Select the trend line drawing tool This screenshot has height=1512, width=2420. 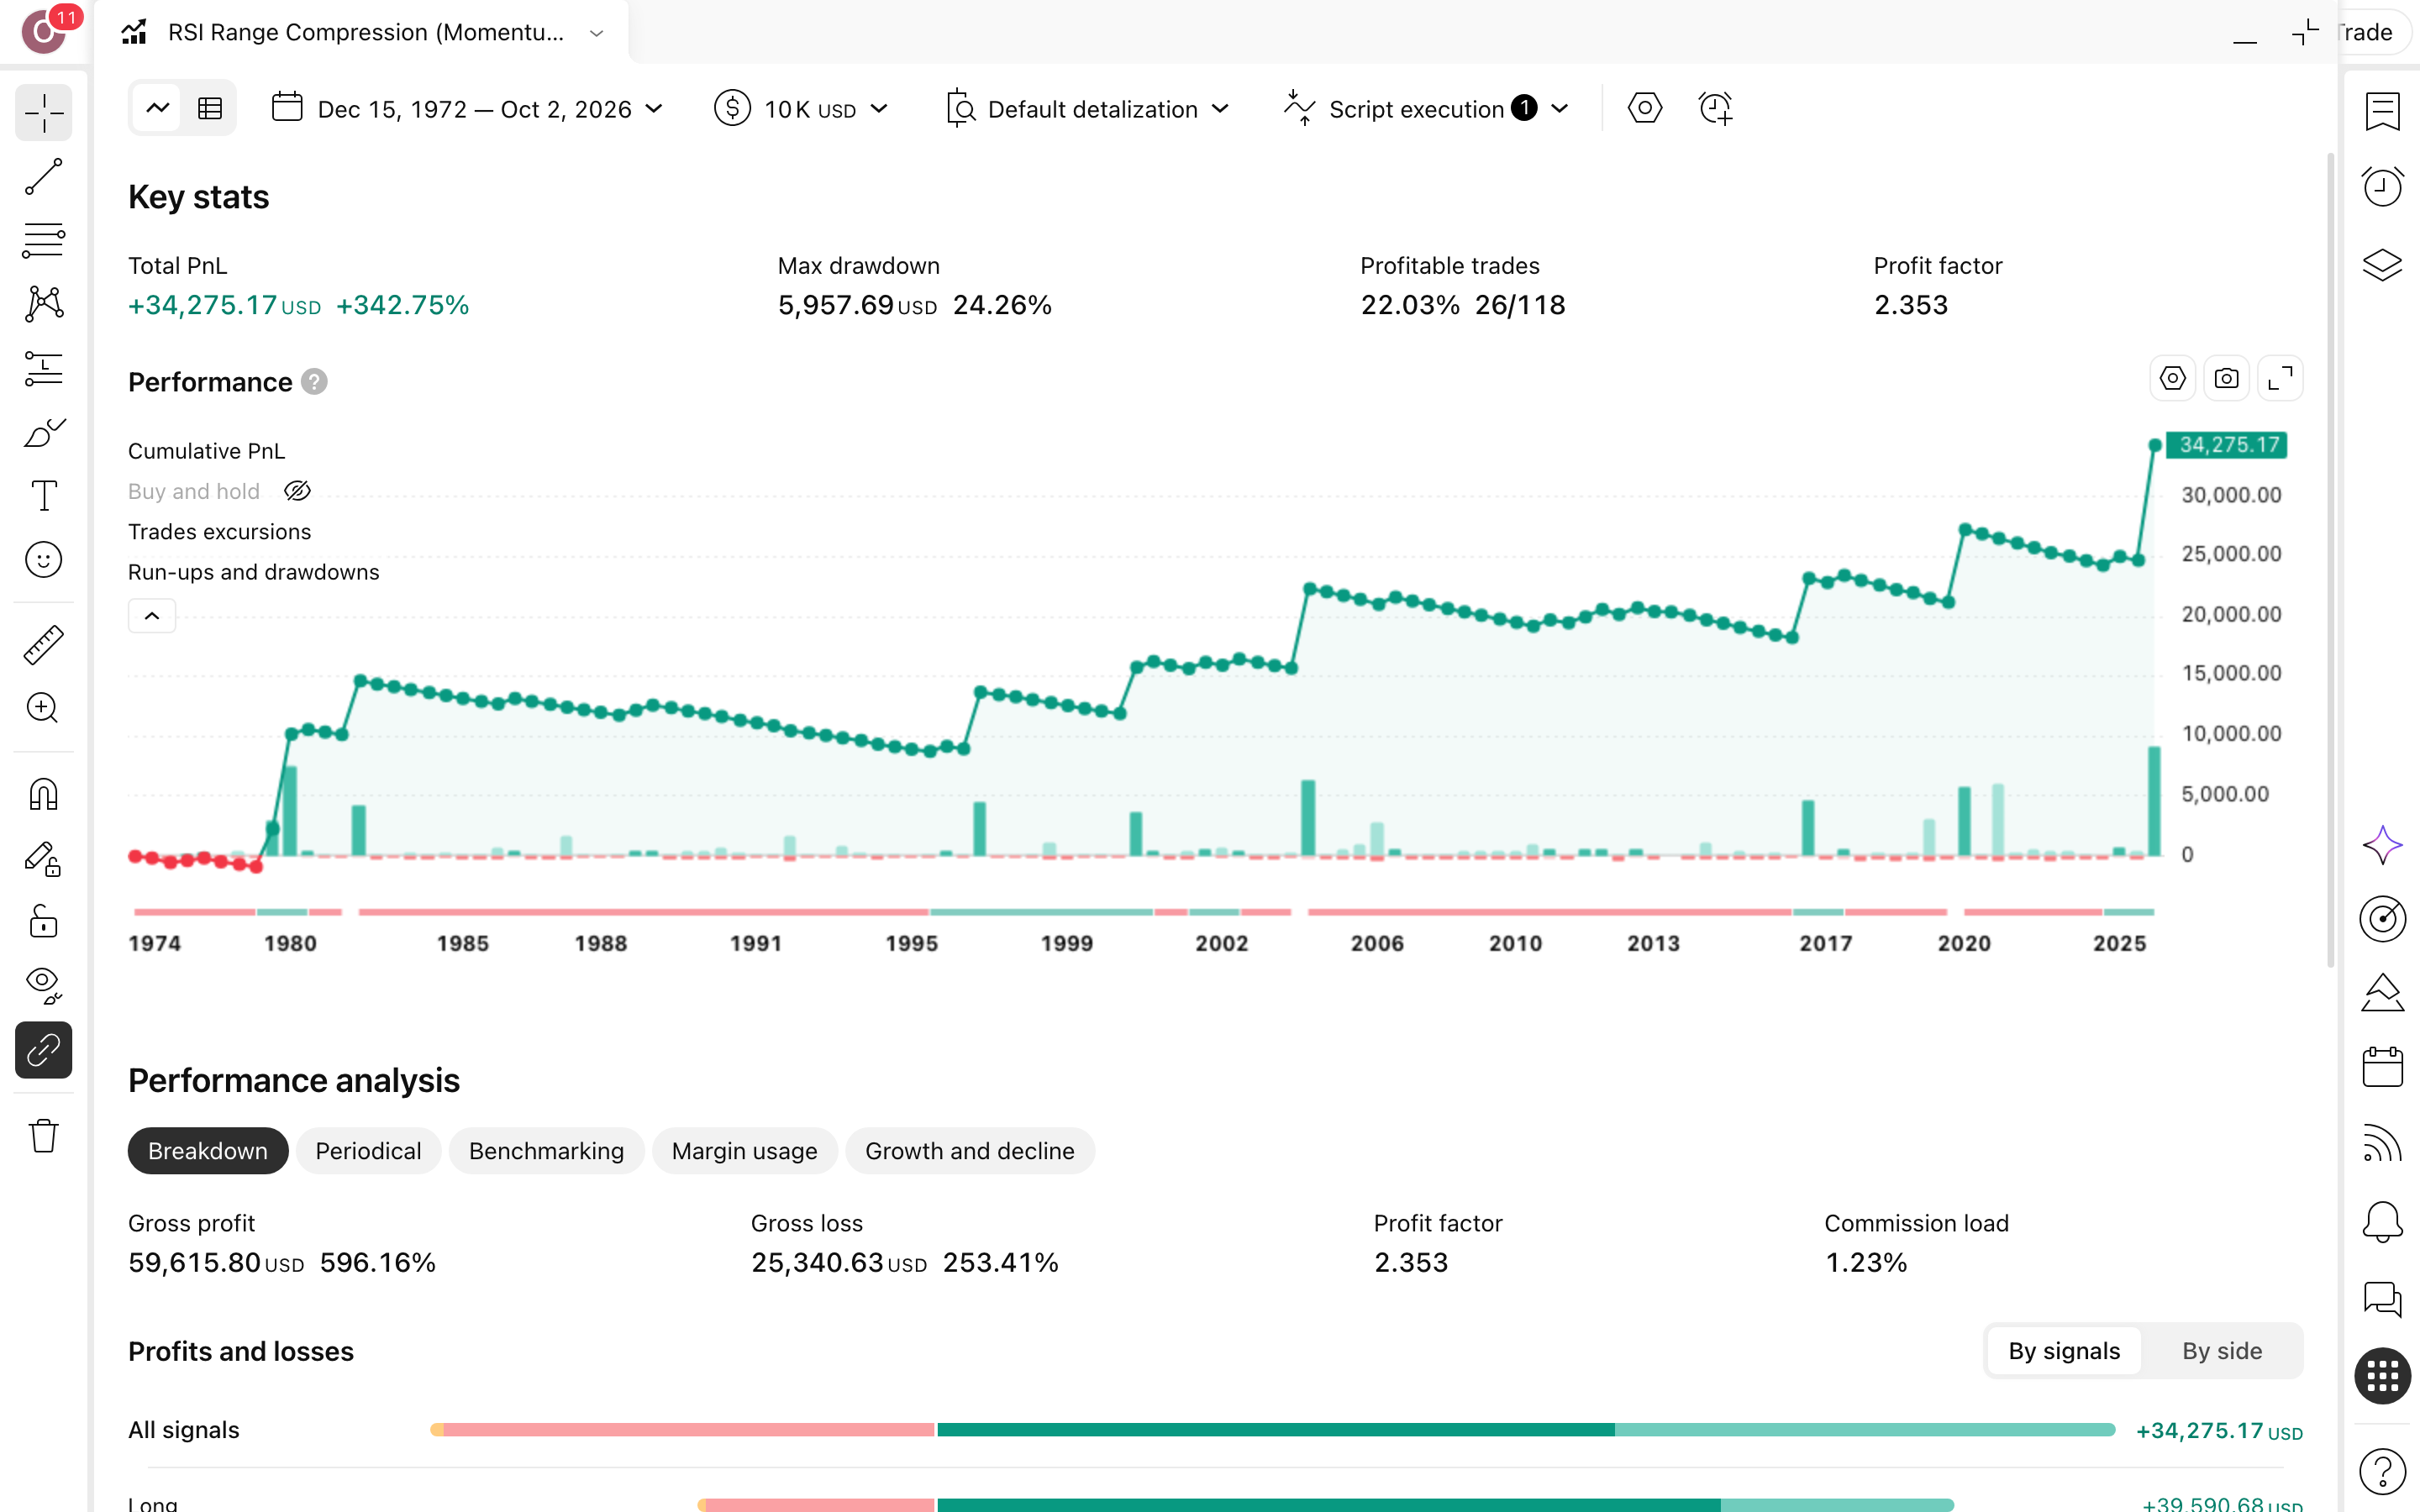point(43,177)
